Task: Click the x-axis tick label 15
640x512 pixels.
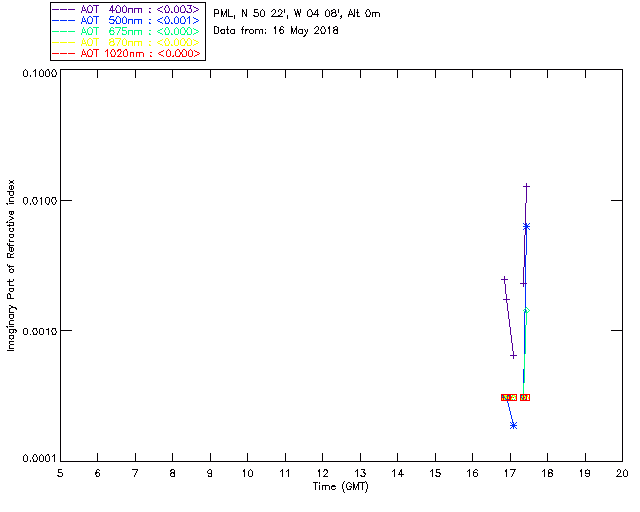Action: pos(435,473)
